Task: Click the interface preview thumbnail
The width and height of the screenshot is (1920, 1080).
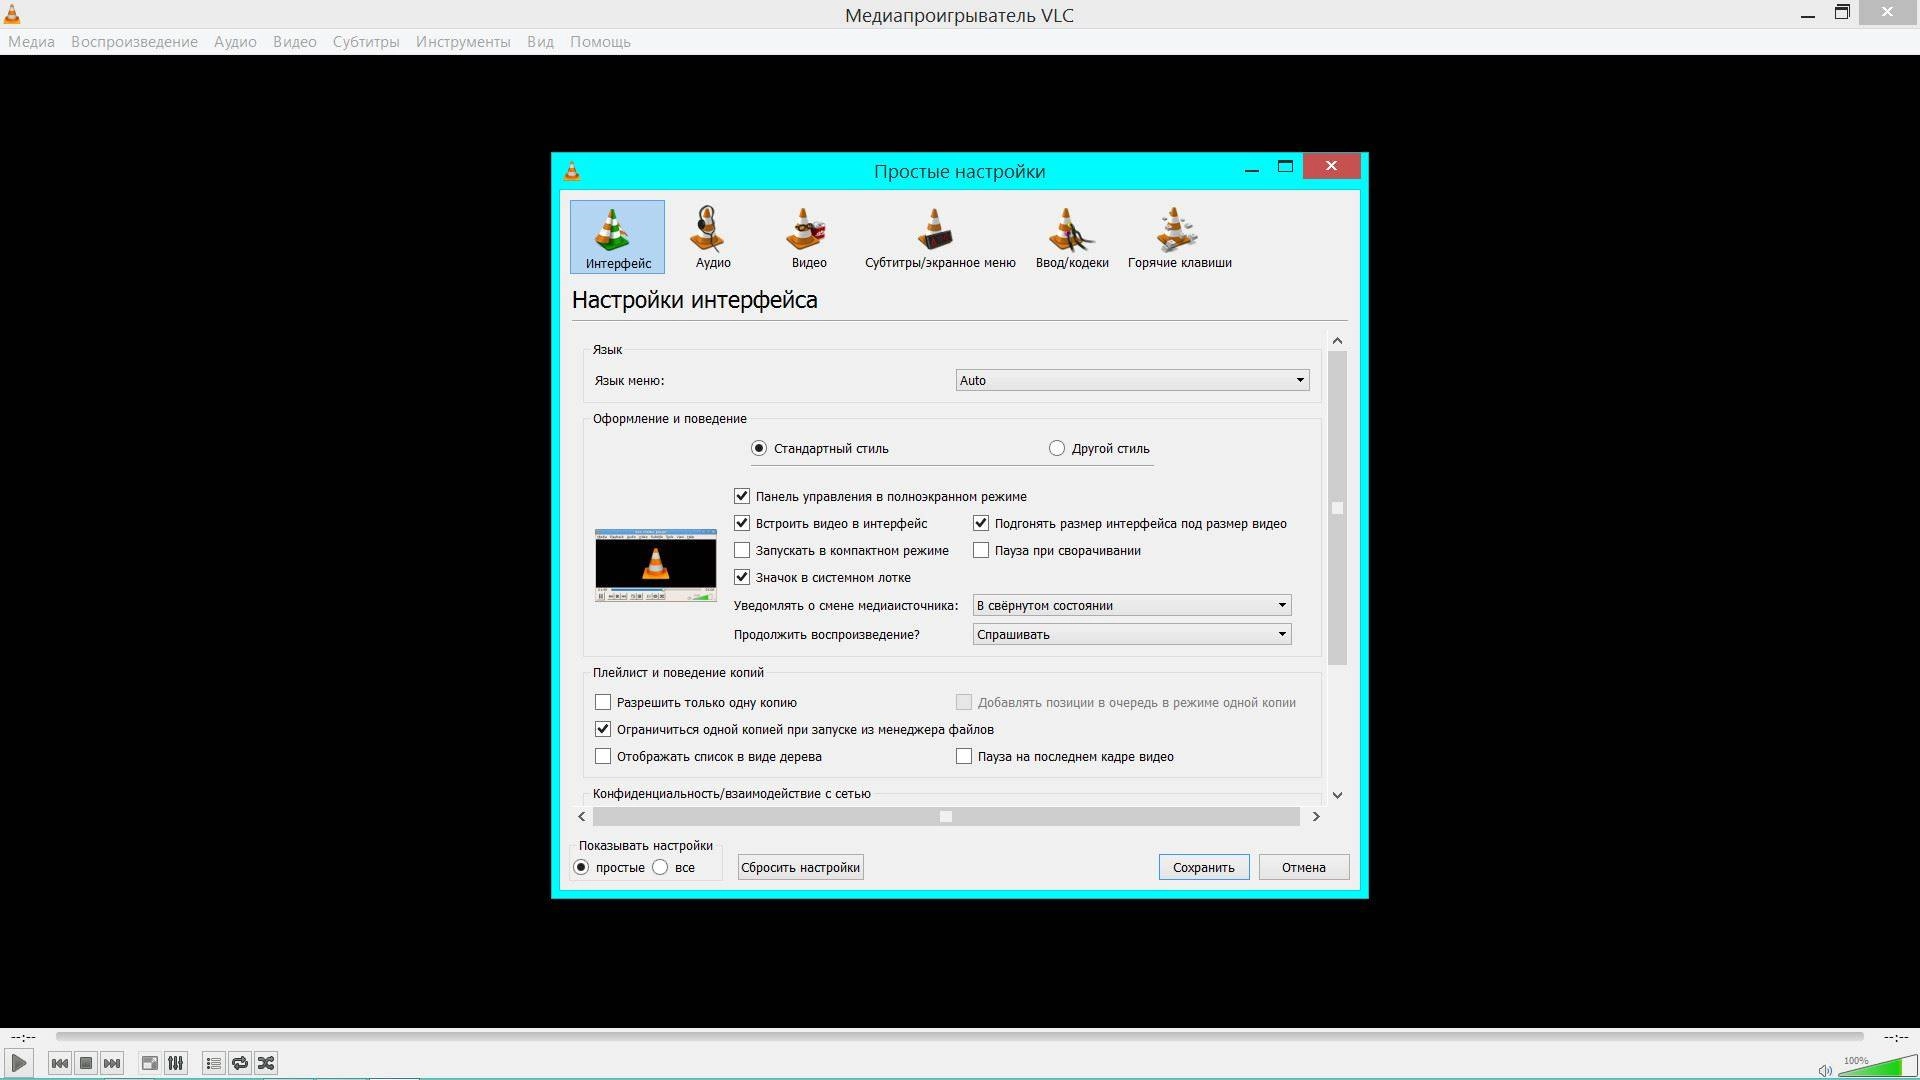Action: point(656,565)
